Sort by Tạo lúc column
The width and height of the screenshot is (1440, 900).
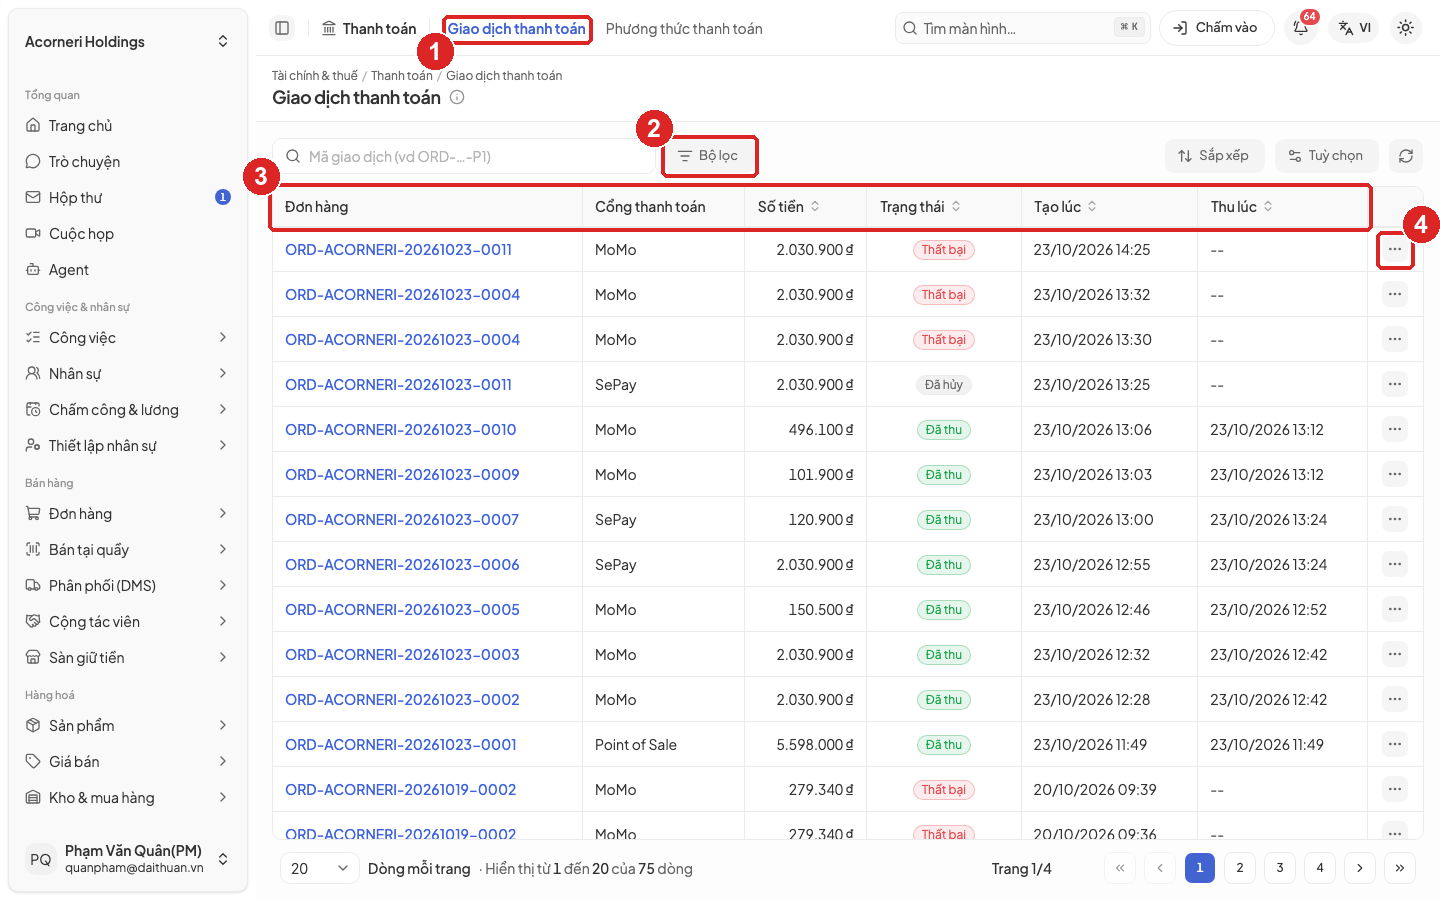pos(1065,206)
